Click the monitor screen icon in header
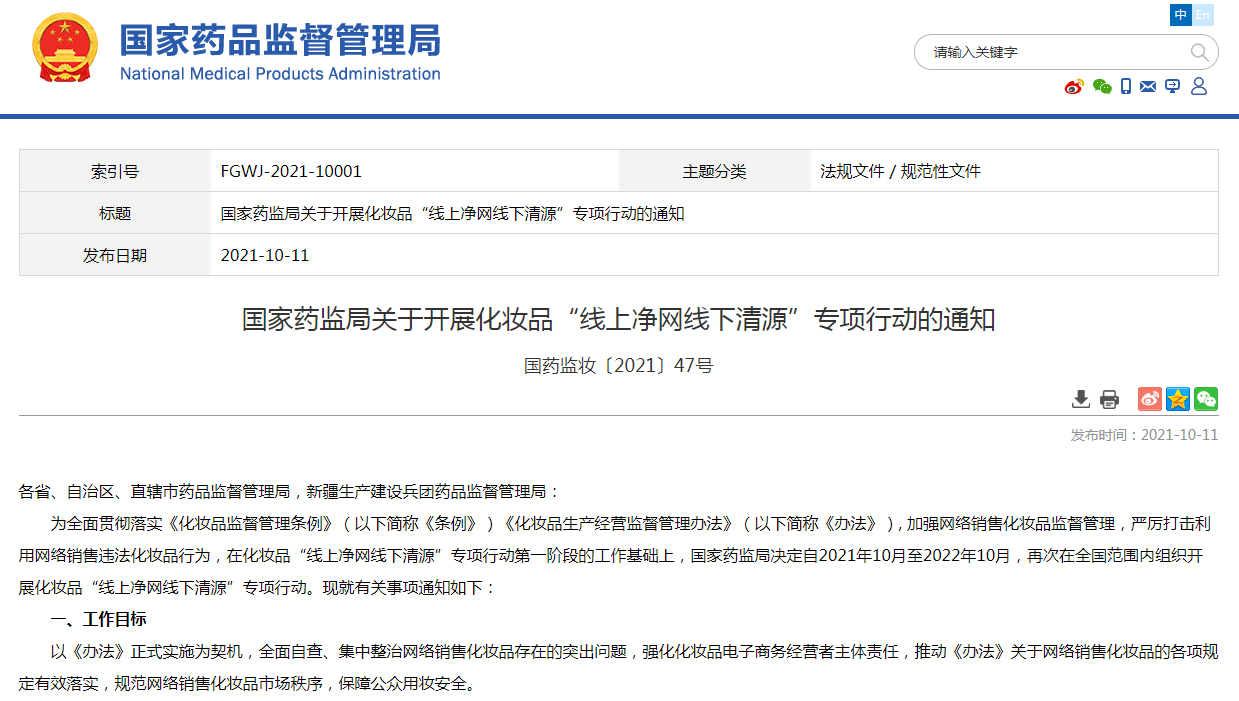Image resolution: width=1239 pixels, height=701 pixels. coord(1173,86)
